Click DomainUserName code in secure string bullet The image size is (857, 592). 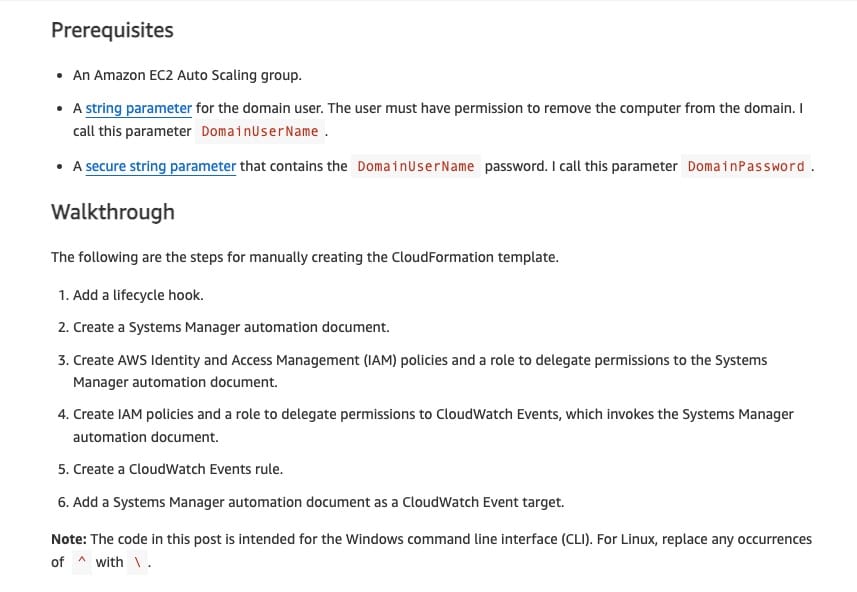coord(415,166)
